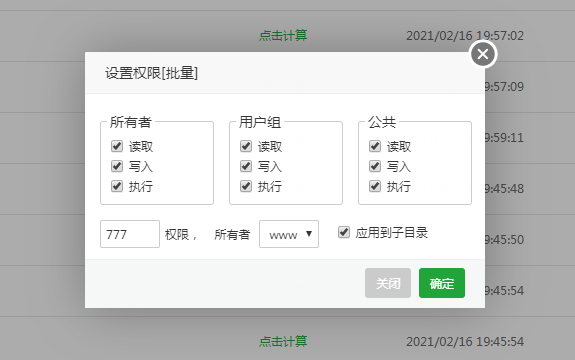Click the gray 关闭 button
Screen dimensions: 575x360
pyautogui.click(x=388, y=283)
